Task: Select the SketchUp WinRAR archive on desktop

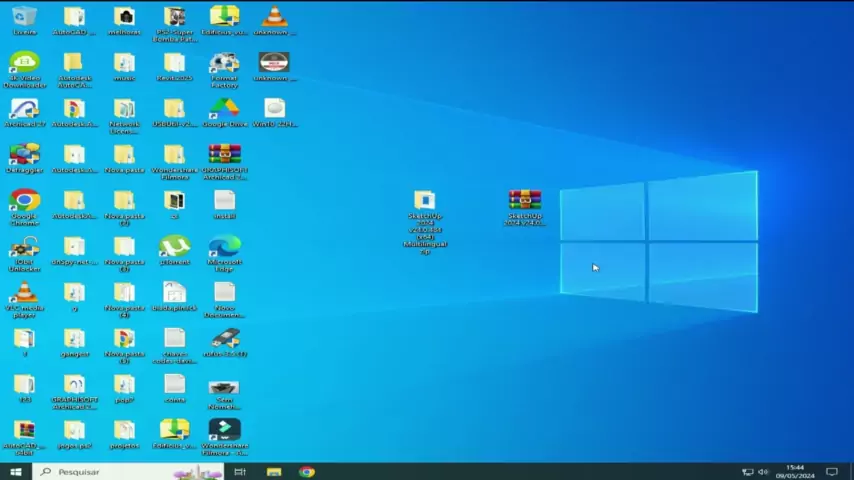Action: 525,201
